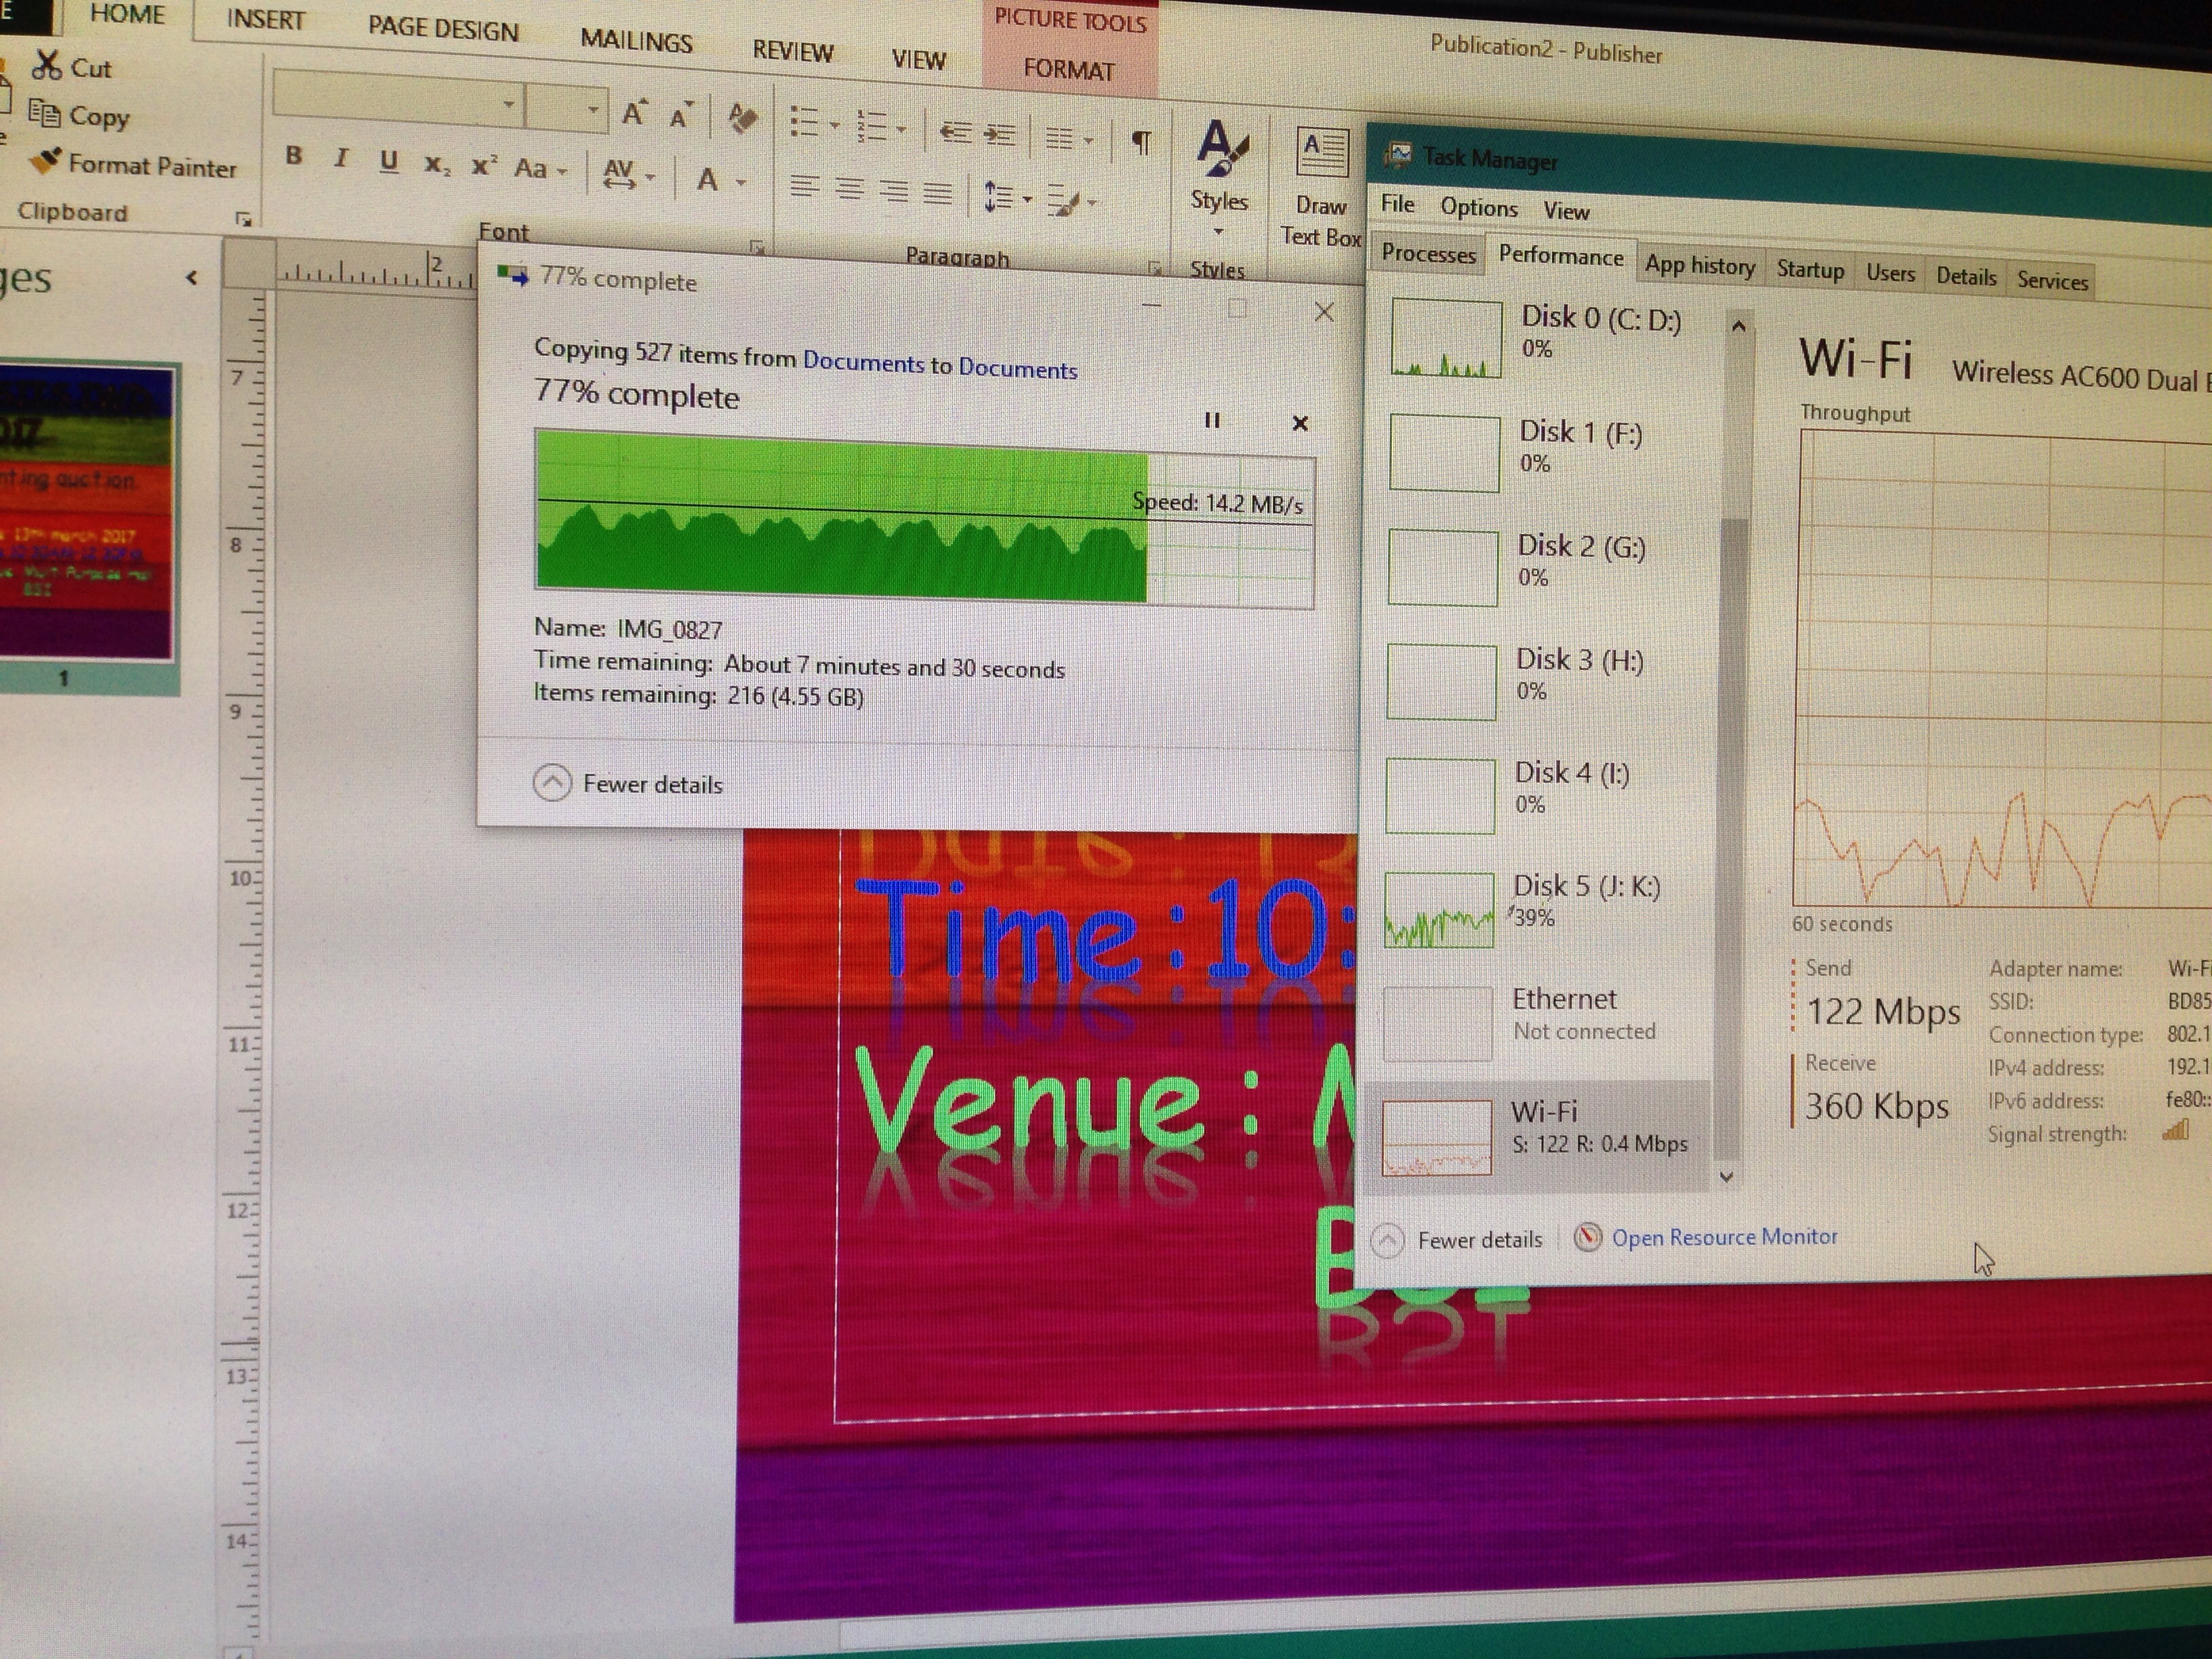Toggle Superscript formatting
Screen dimensions: 2212x1659
[x=484, y=166]
